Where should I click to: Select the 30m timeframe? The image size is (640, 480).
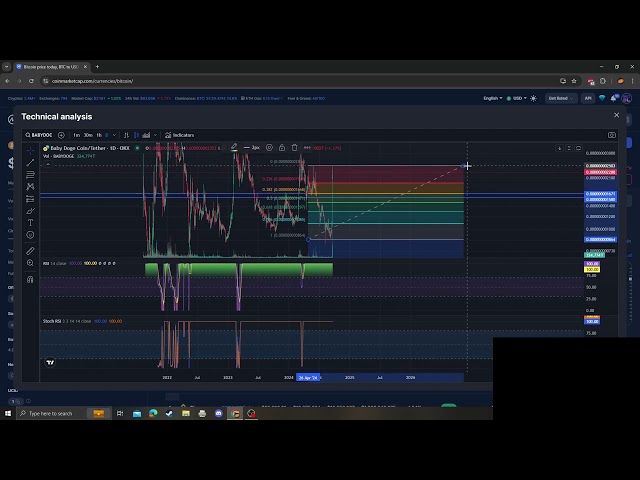point(88,135)
